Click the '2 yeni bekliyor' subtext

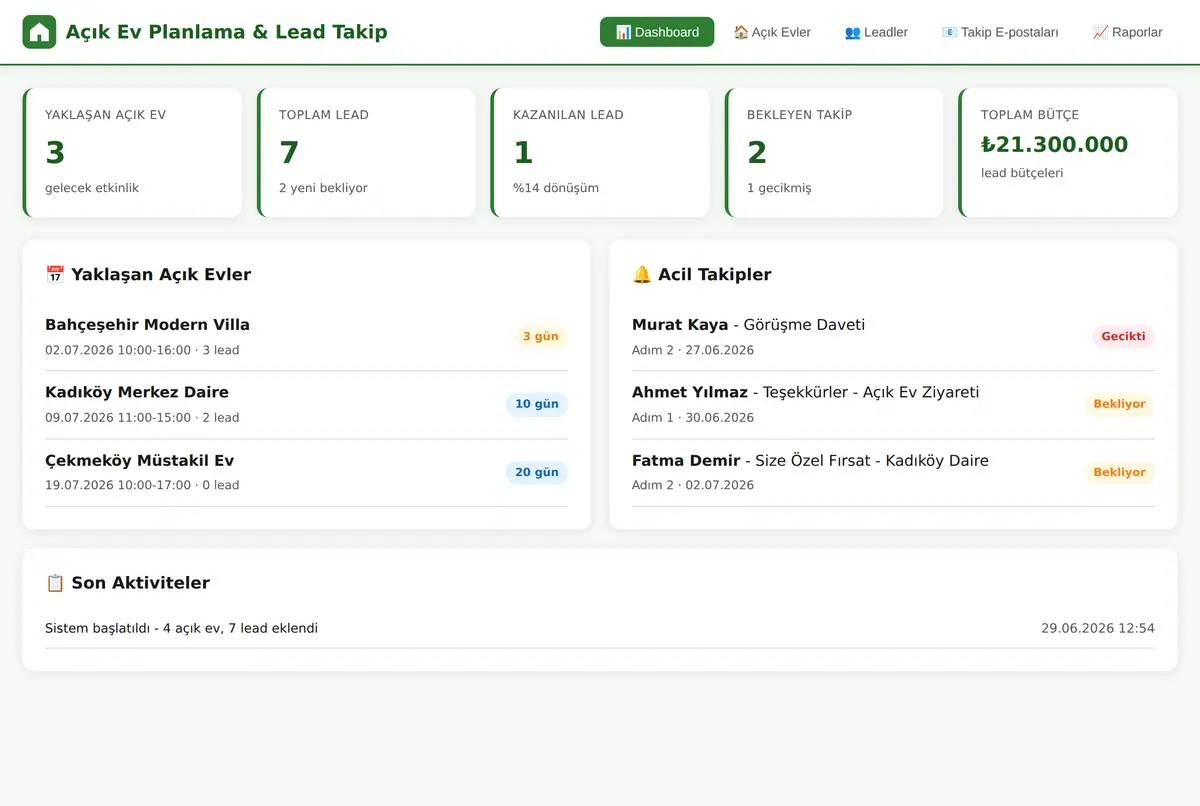[323, 188]
